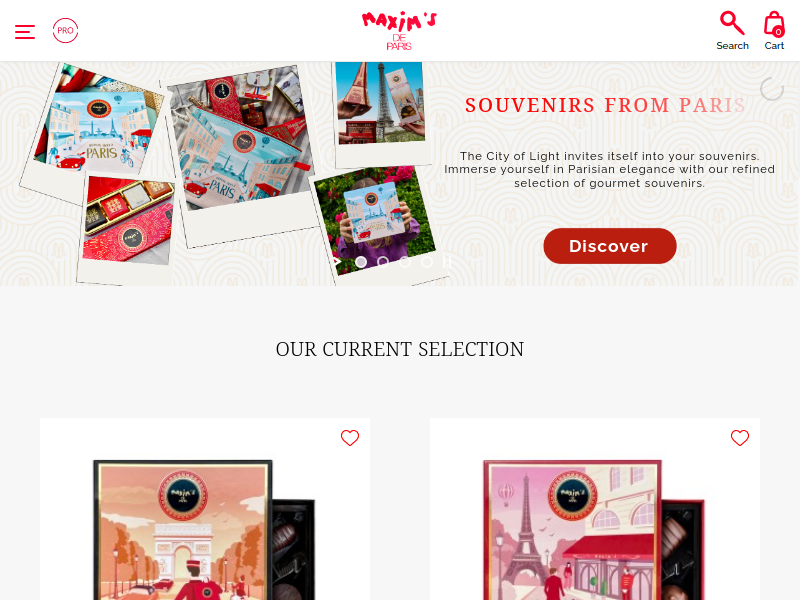
Task: Click the Maxim's de Paris logo
Action: 399,30
